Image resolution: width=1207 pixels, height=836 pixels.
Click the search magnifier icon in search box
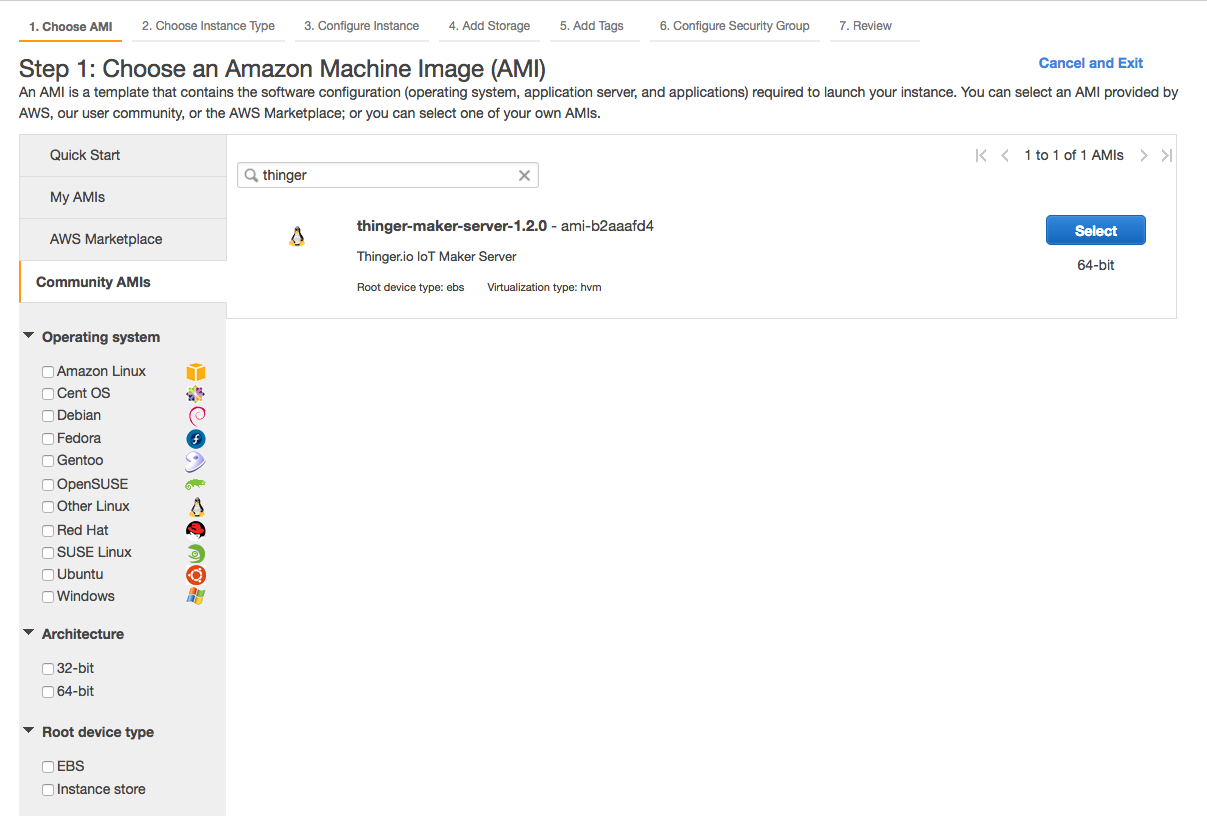coord(251,175)
